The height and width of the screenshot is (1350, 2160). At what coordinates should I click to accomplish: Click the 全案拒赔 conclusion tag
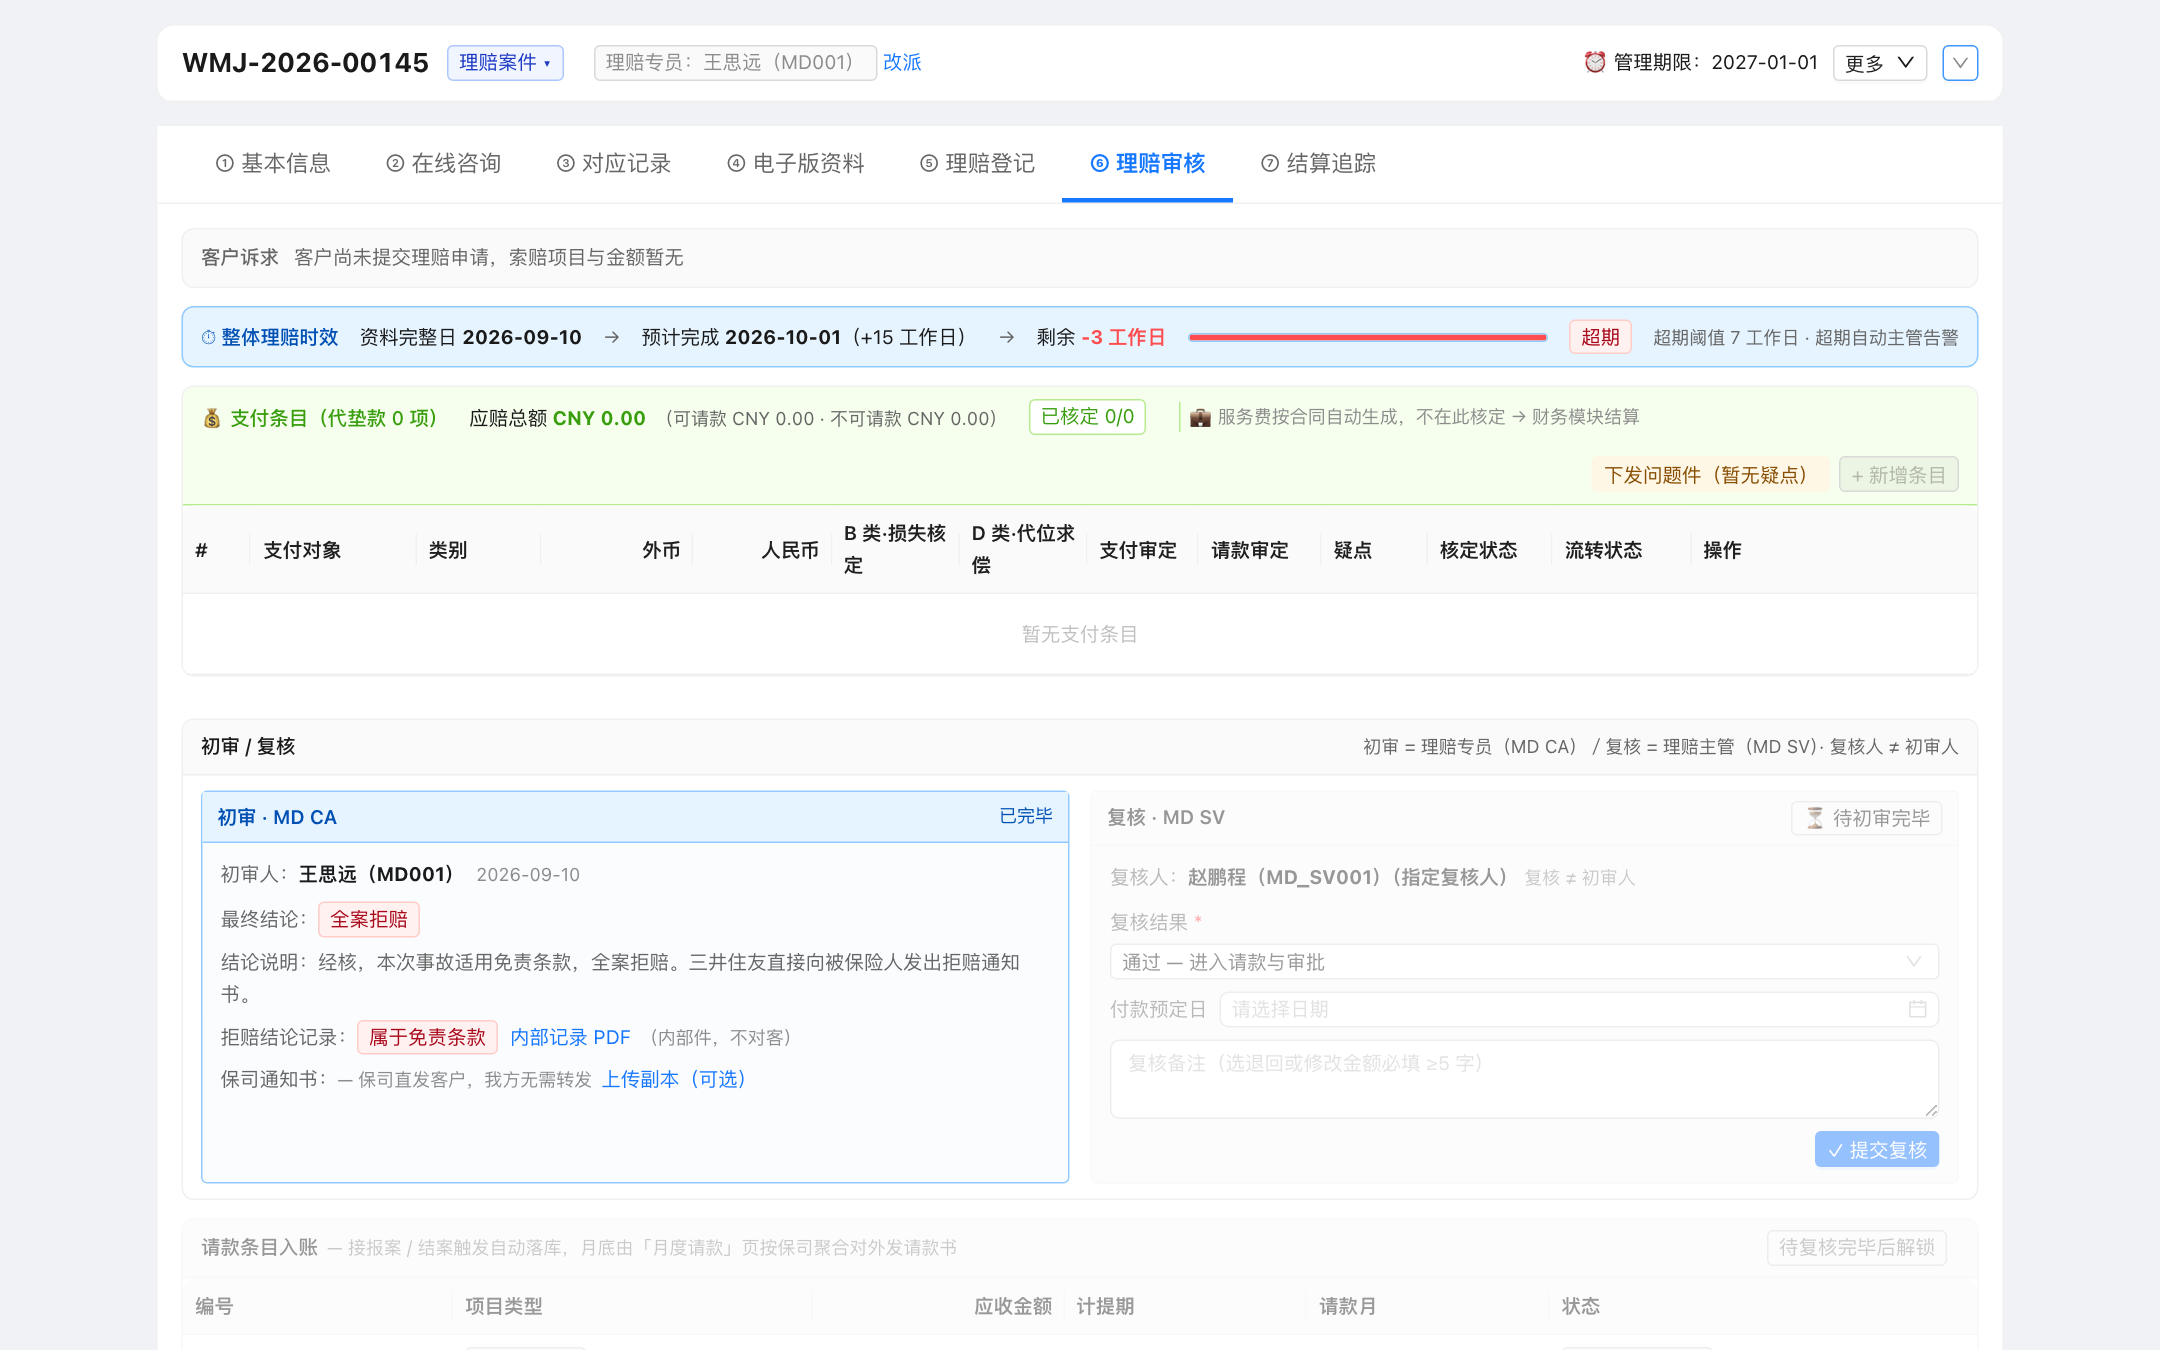pyautogui.click(x=369, y=919)
